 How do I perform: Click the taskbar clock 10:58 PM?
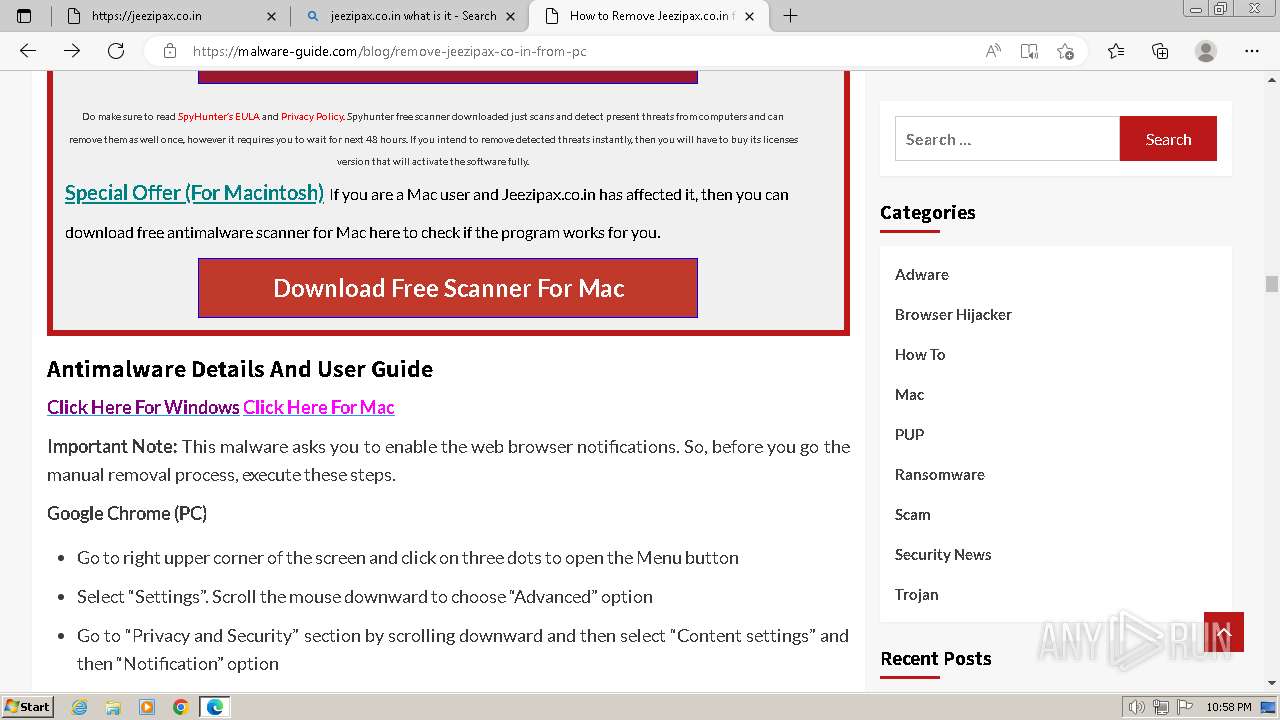point(1229,707)
